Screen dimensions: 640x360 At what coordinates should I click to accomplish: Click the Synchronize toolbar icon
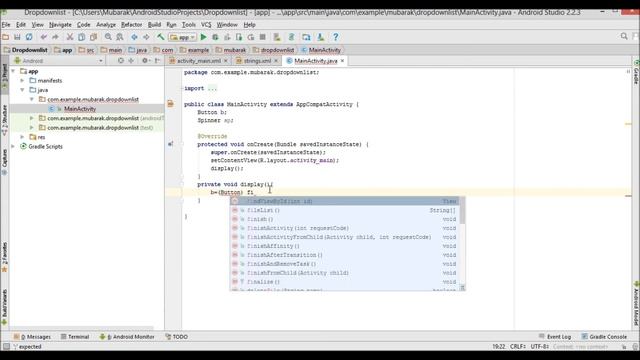[x=29, y=37]
